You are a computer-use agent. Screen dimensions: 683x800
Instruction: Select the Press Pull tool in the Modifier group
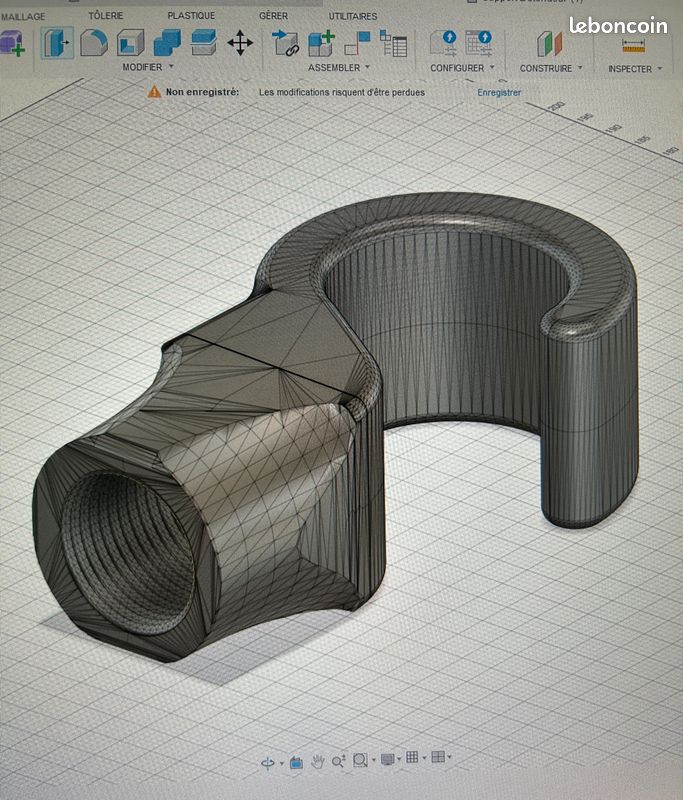(57, 43)
